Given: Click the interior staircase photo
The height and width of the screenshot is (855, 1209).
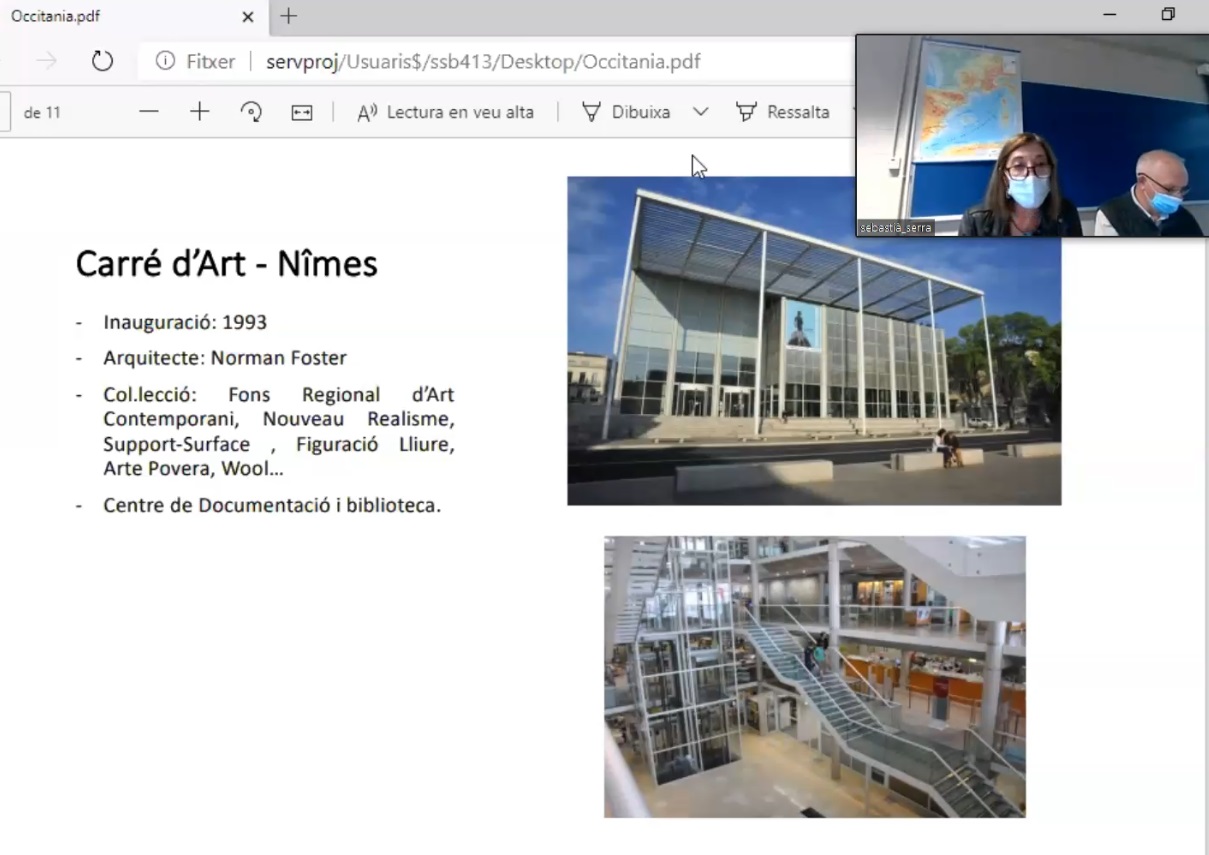Looking at the screenshot, I should (814, 677).
